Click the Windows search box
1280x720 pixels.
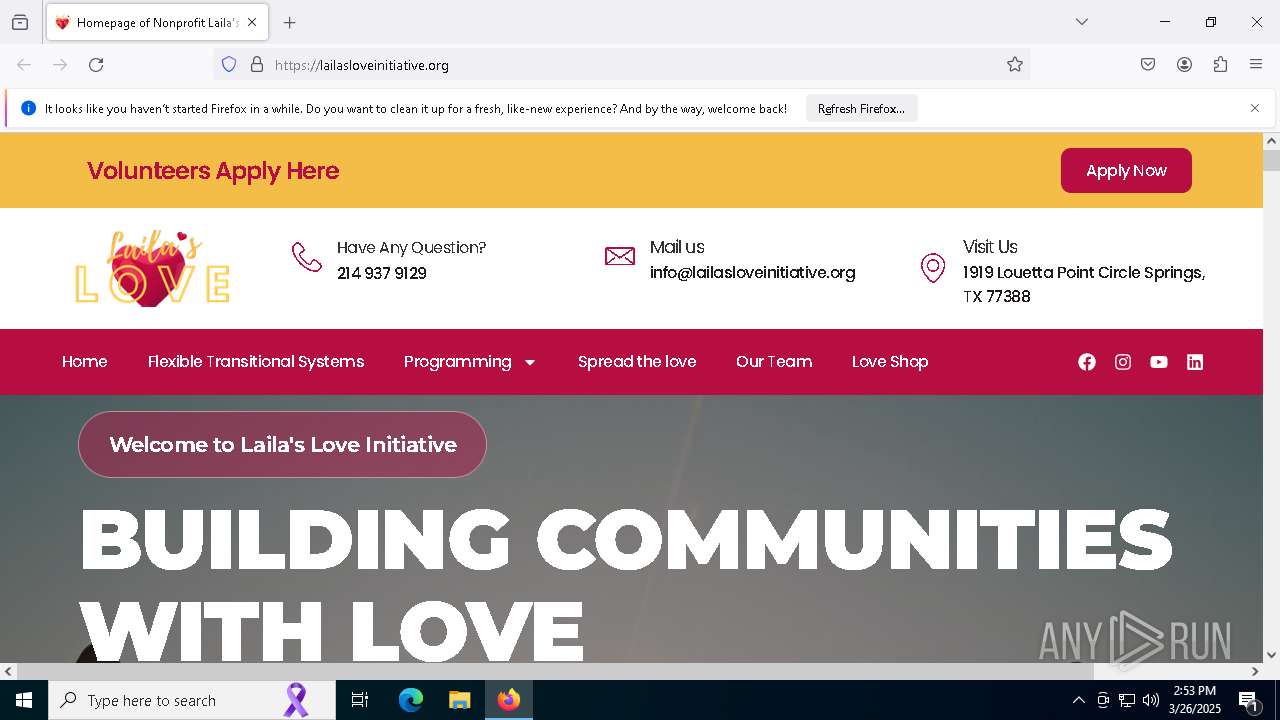tap(192, 700)
